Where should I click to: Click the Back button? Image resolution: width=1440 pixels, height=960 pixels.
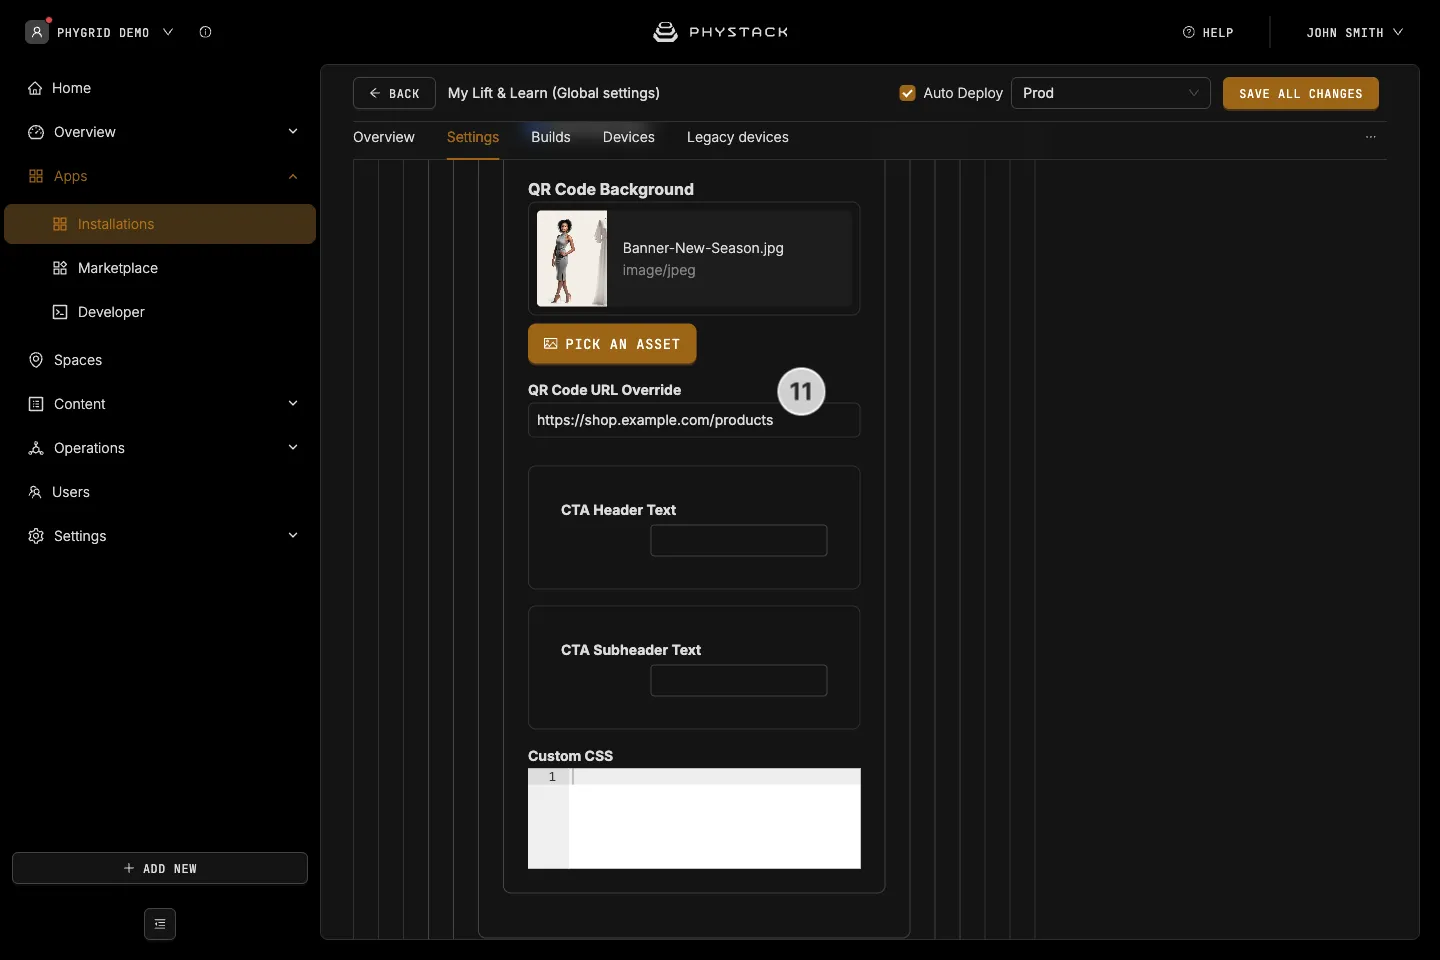394,93
